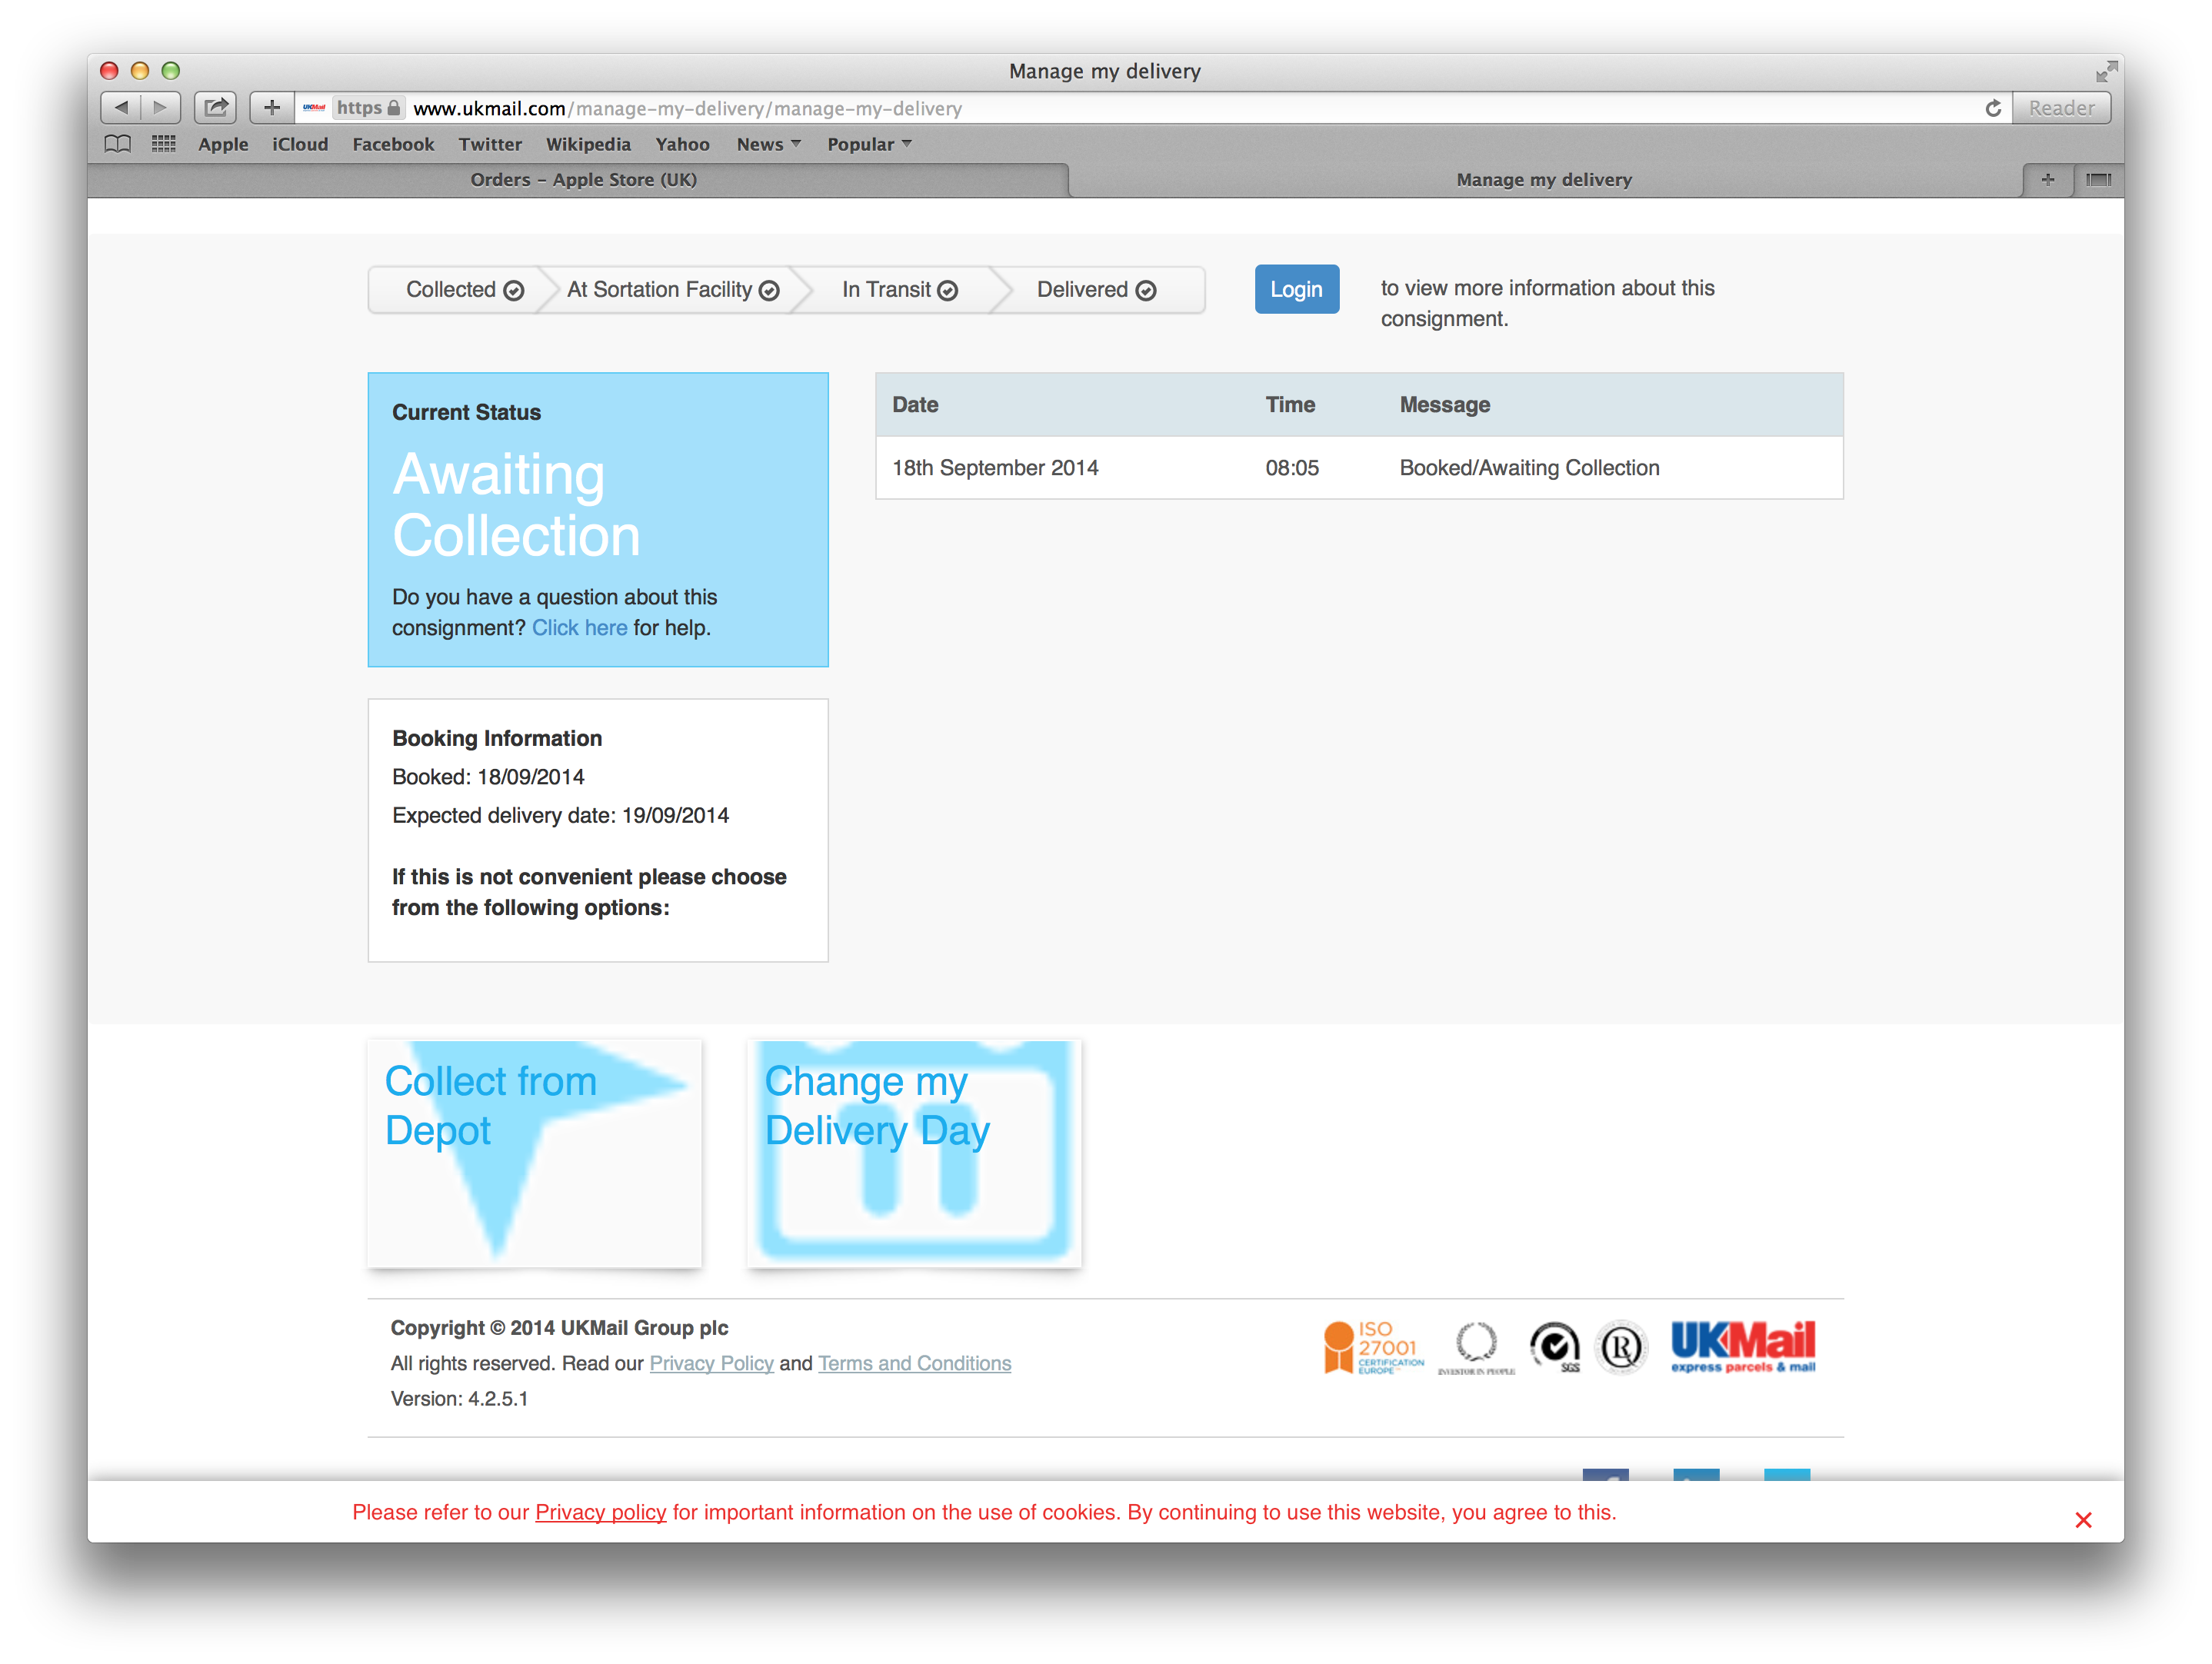This screenshot has width=2212, height=1664.
Task: Open the Terms and Conditions link
Action: pos(914,1363)
